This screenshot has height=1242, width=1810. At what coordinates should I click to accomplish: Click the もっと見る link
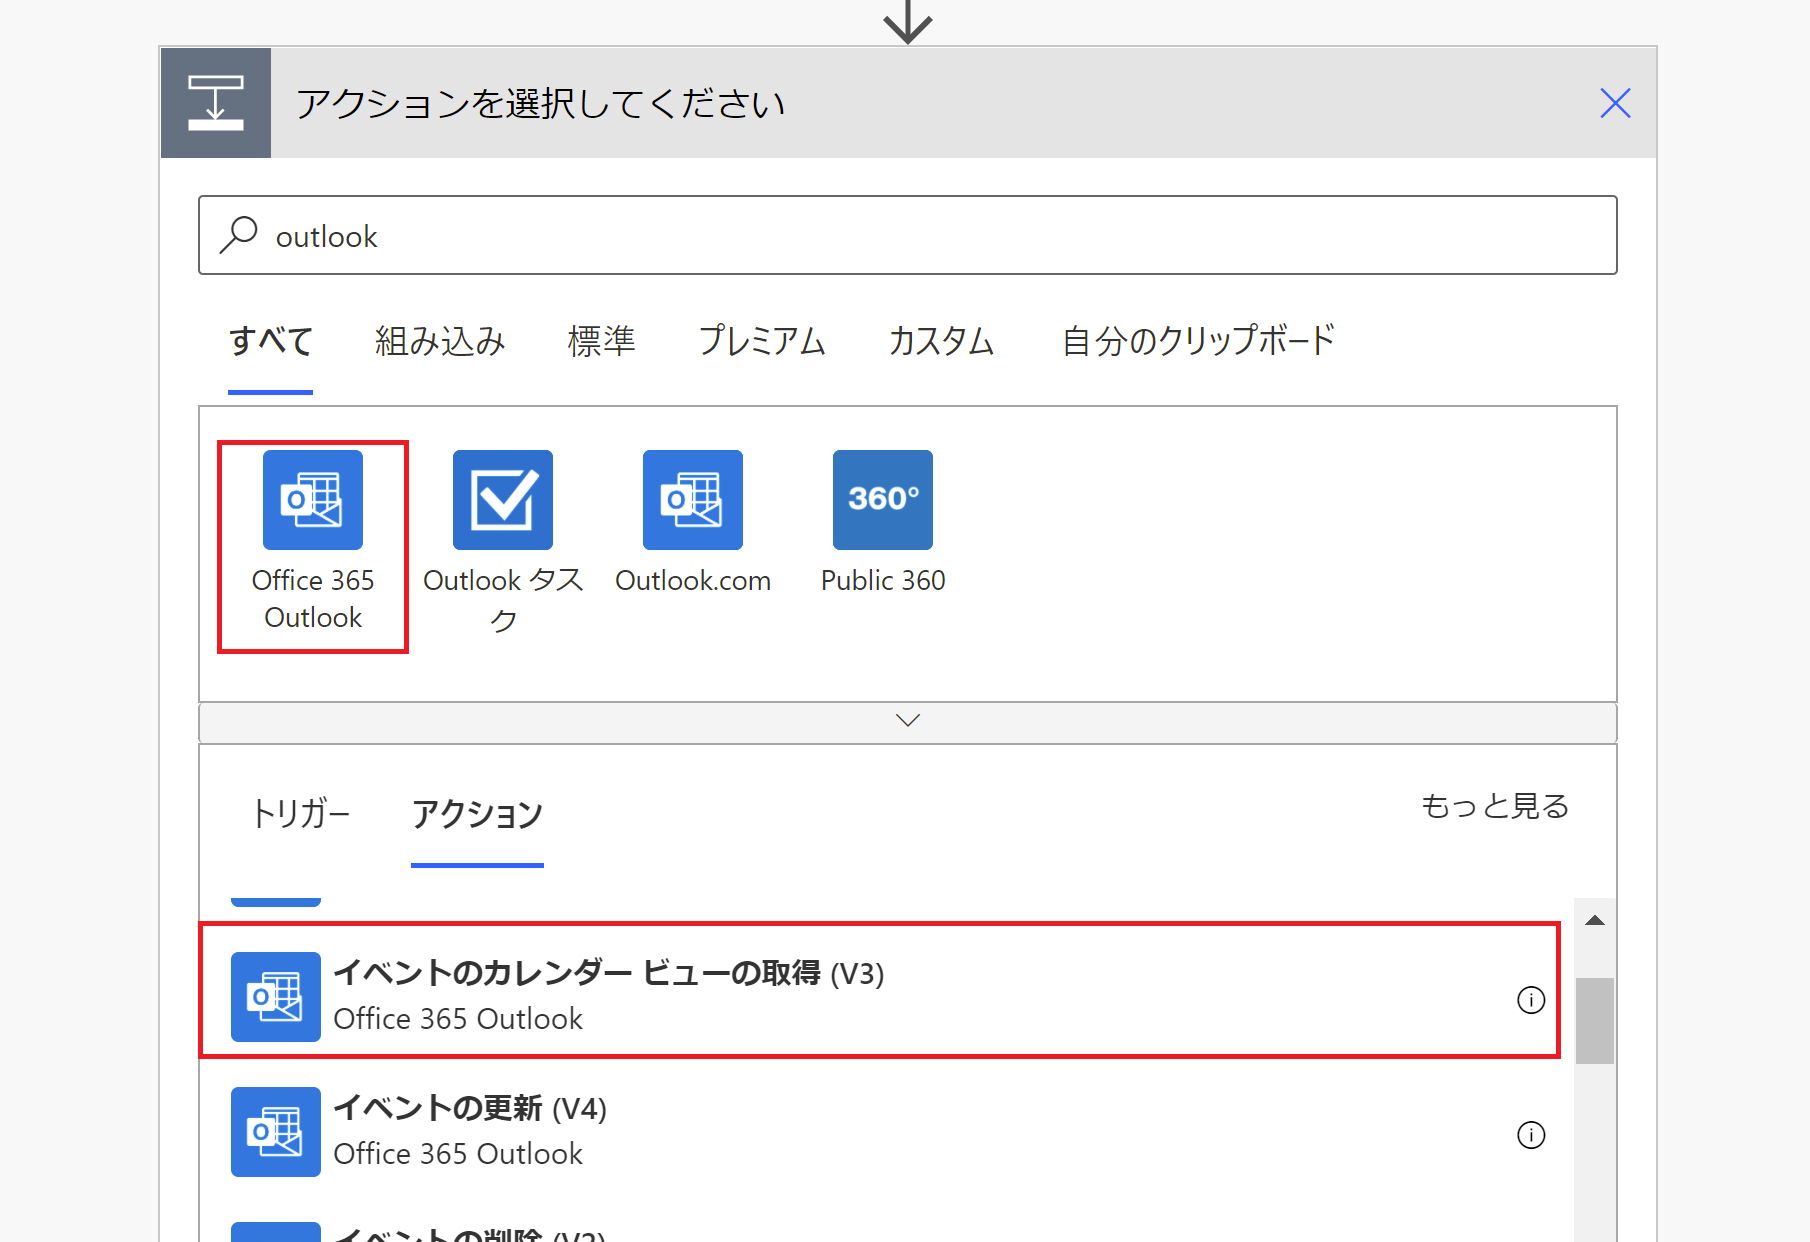coord(1495,806)
